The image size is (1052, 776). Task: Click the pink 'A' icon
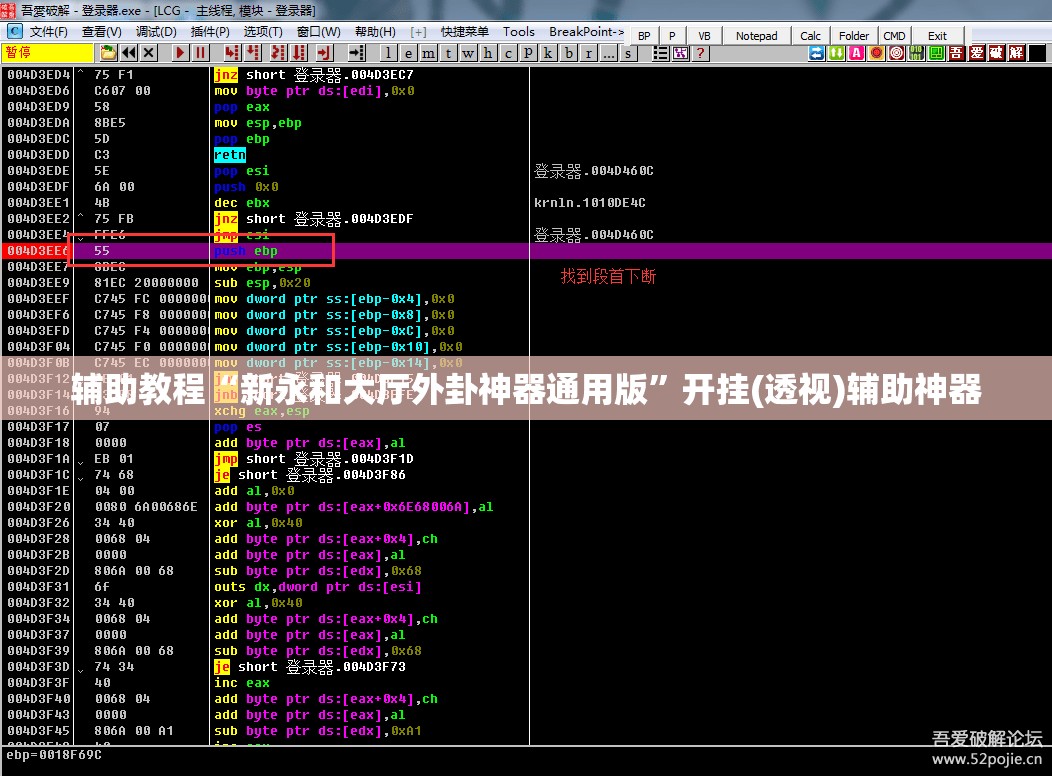coord(857,53)
